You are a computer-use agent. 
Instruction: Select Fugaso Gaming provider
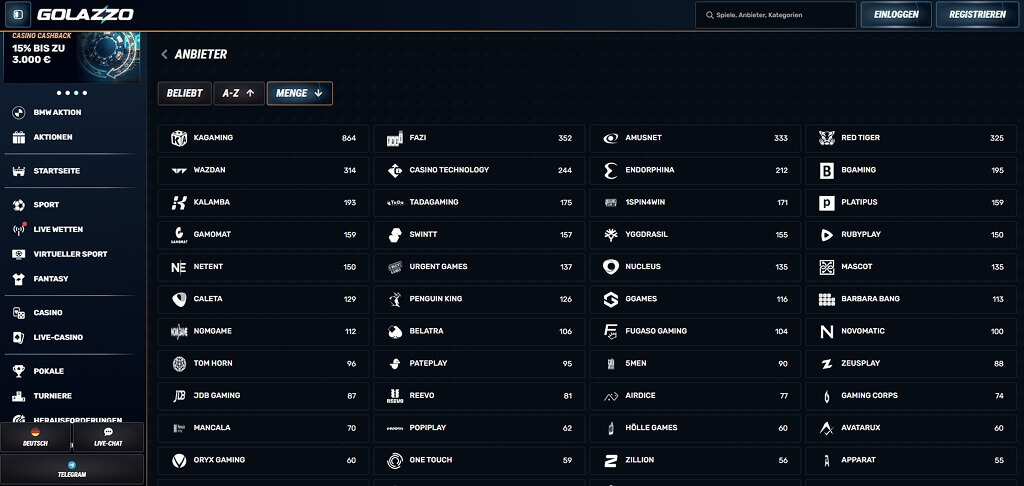tap(695, 331)
